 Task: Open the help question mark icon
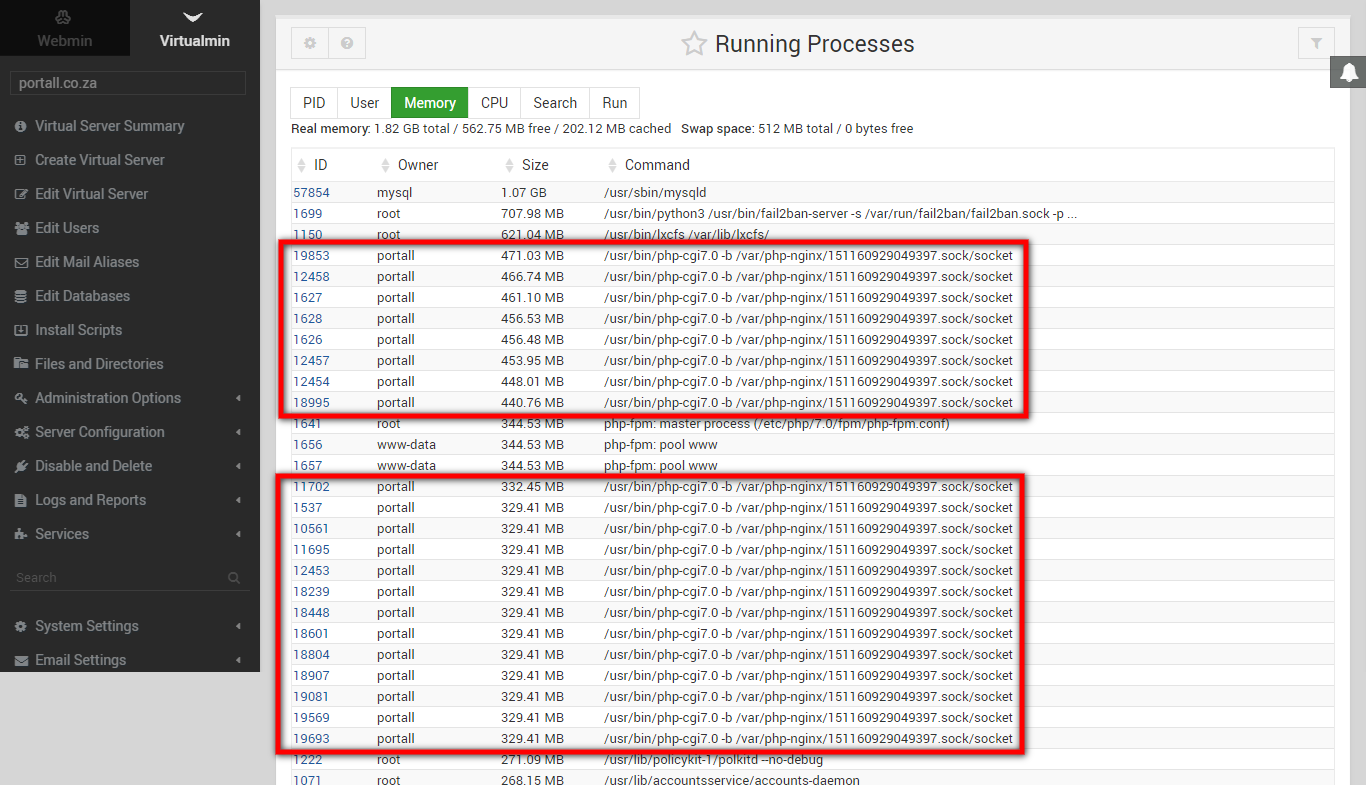click(347, 43)
